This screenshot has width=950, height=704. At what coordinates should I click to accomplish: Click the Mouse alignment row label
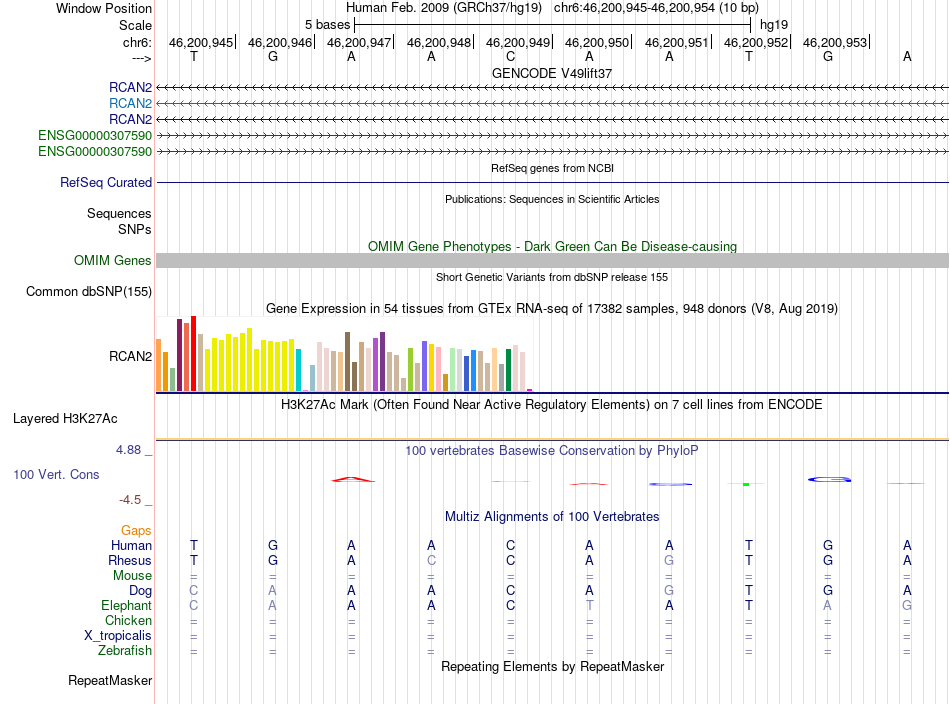(132, 576)
